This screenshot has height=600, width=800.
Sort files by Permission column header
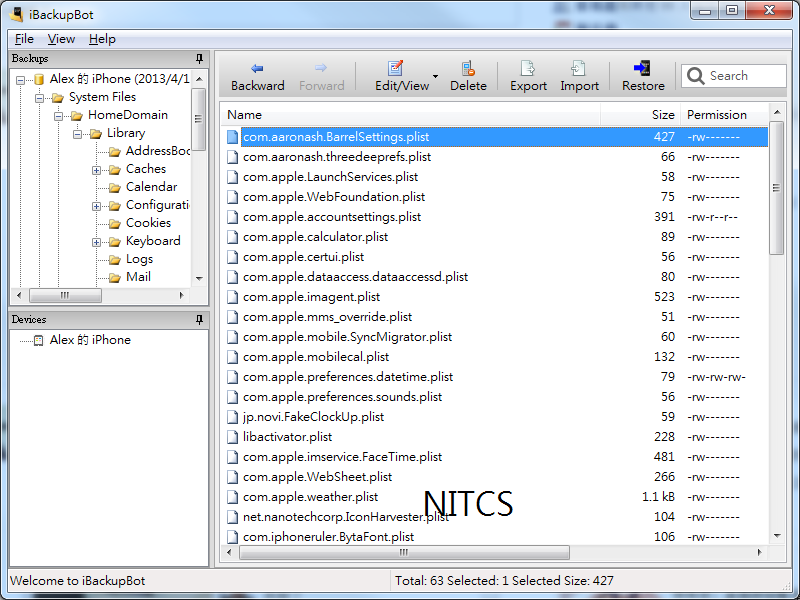pos(724,115)
